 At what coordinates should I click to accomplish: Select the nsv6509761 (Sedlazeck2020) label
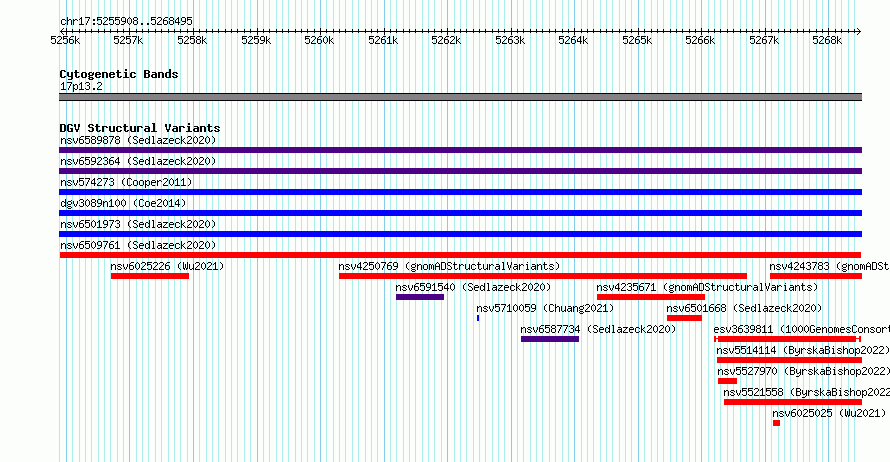[138, 245]
